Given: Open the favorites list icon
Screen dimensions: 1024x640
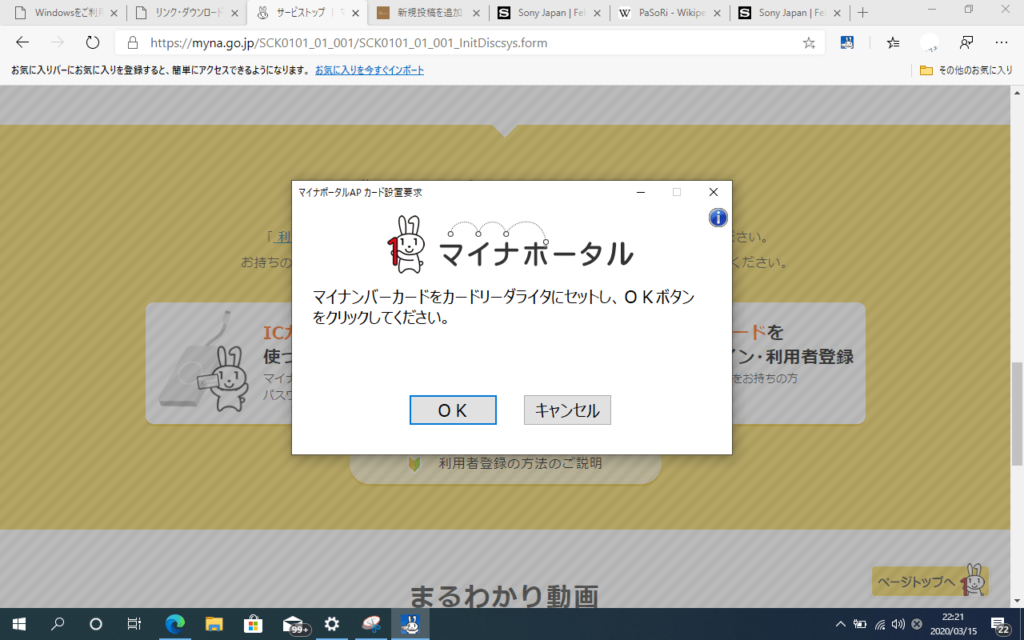Looking at the screenshot, I should 893,42.
